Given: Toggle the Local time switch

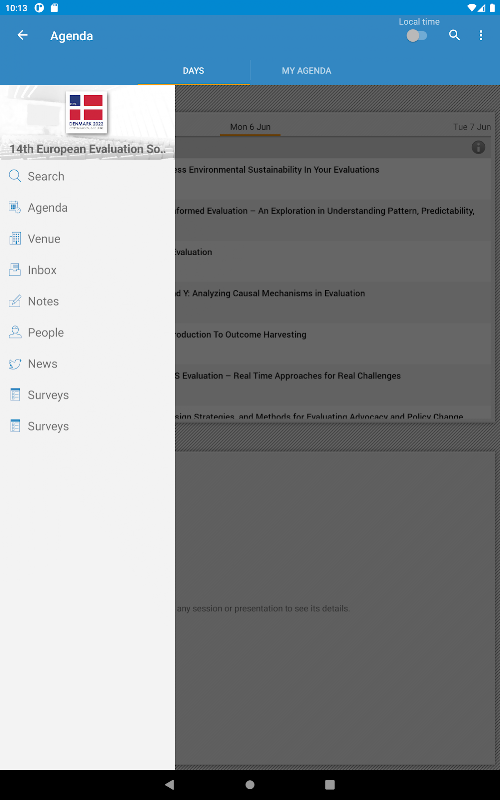Looking at the screenshot, I should tap(417, 36).
